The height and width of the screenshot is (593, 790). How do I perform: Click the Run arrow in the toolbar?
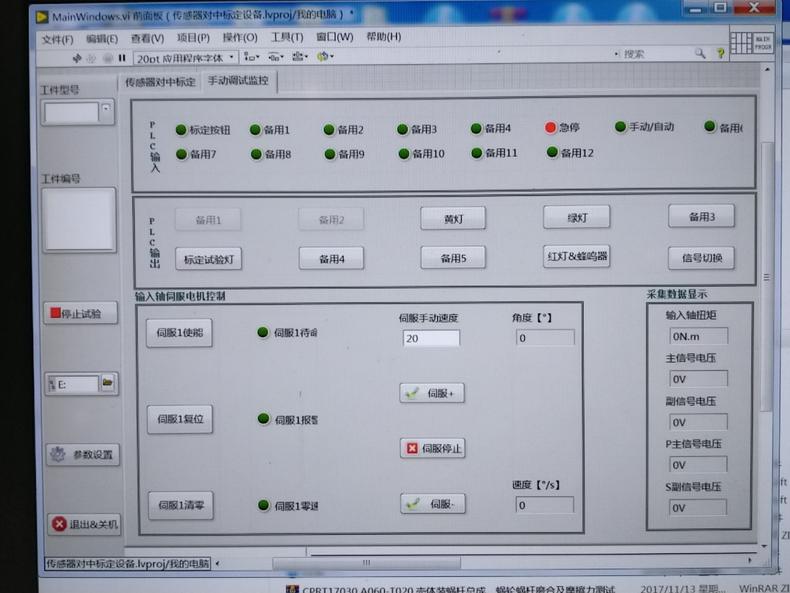click(x=77, y=58)
